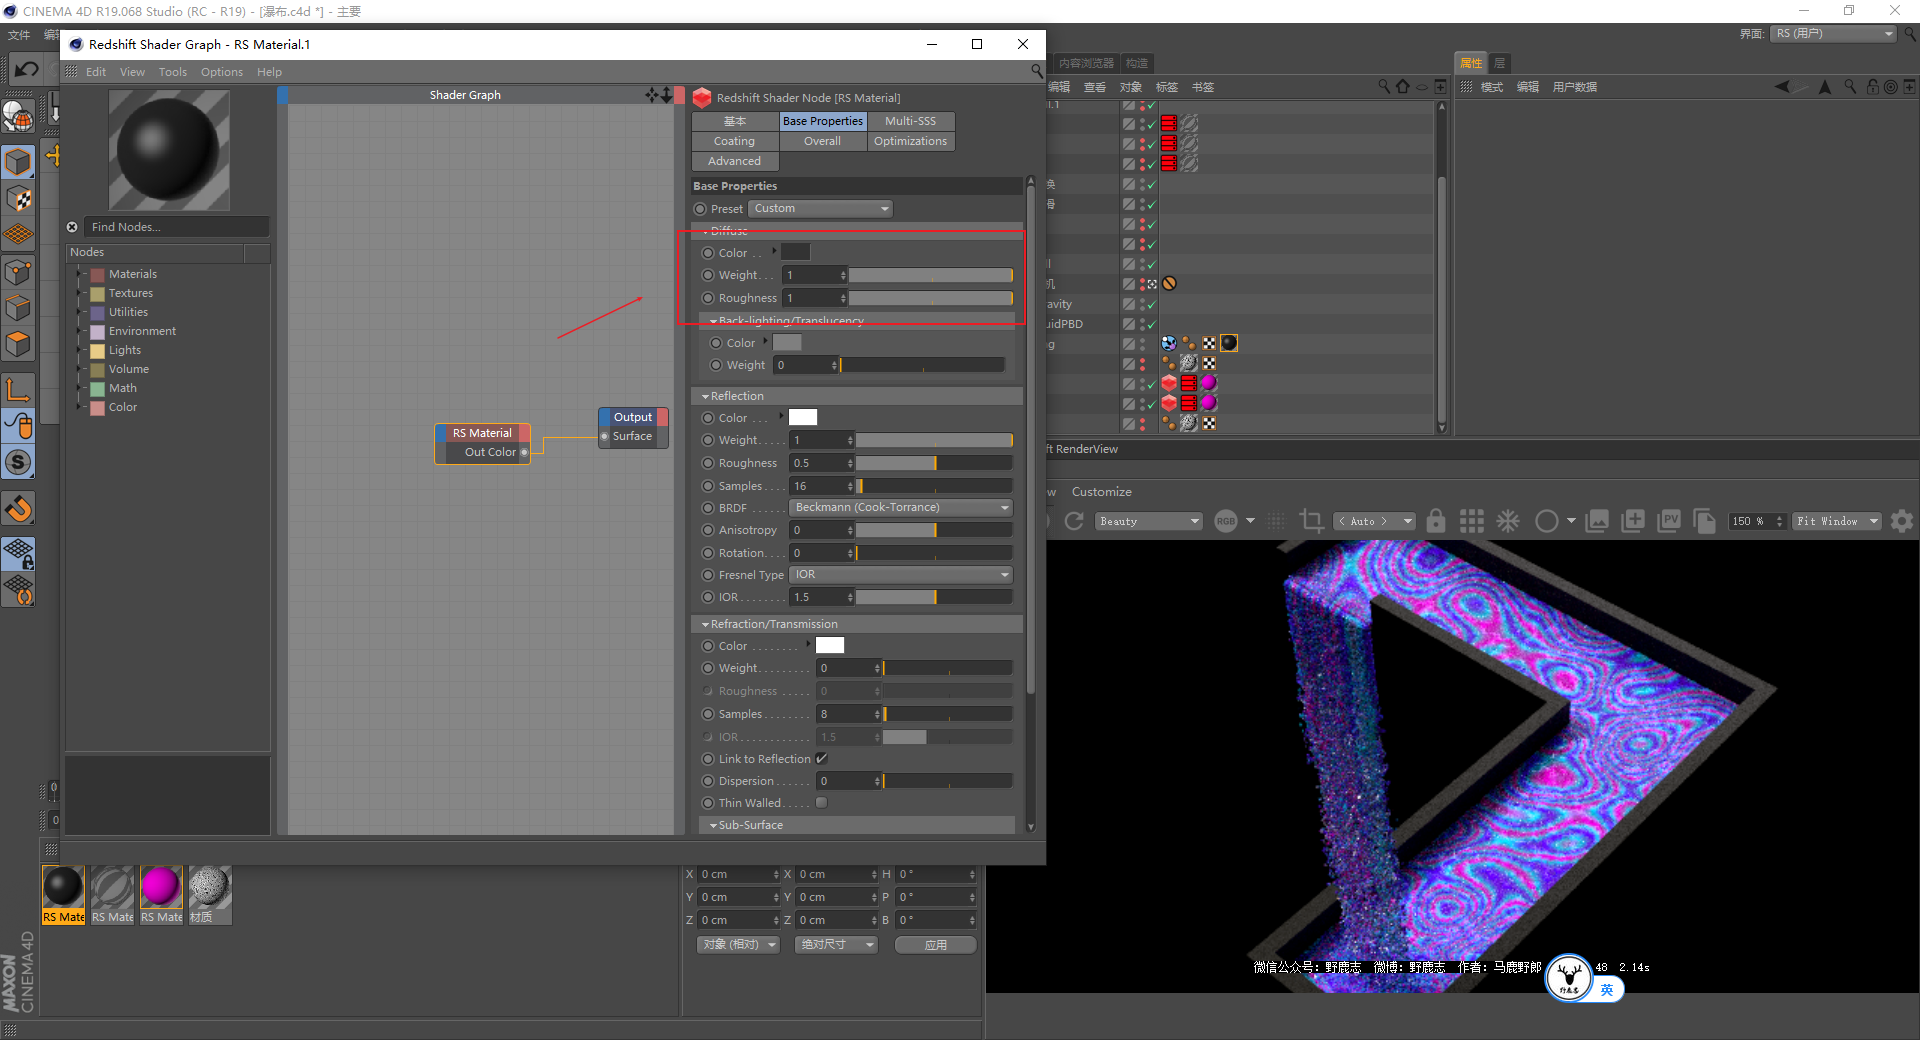Open the Advanced tab
This screenshot has width=1920, height=1040.
tap(735, 161)
